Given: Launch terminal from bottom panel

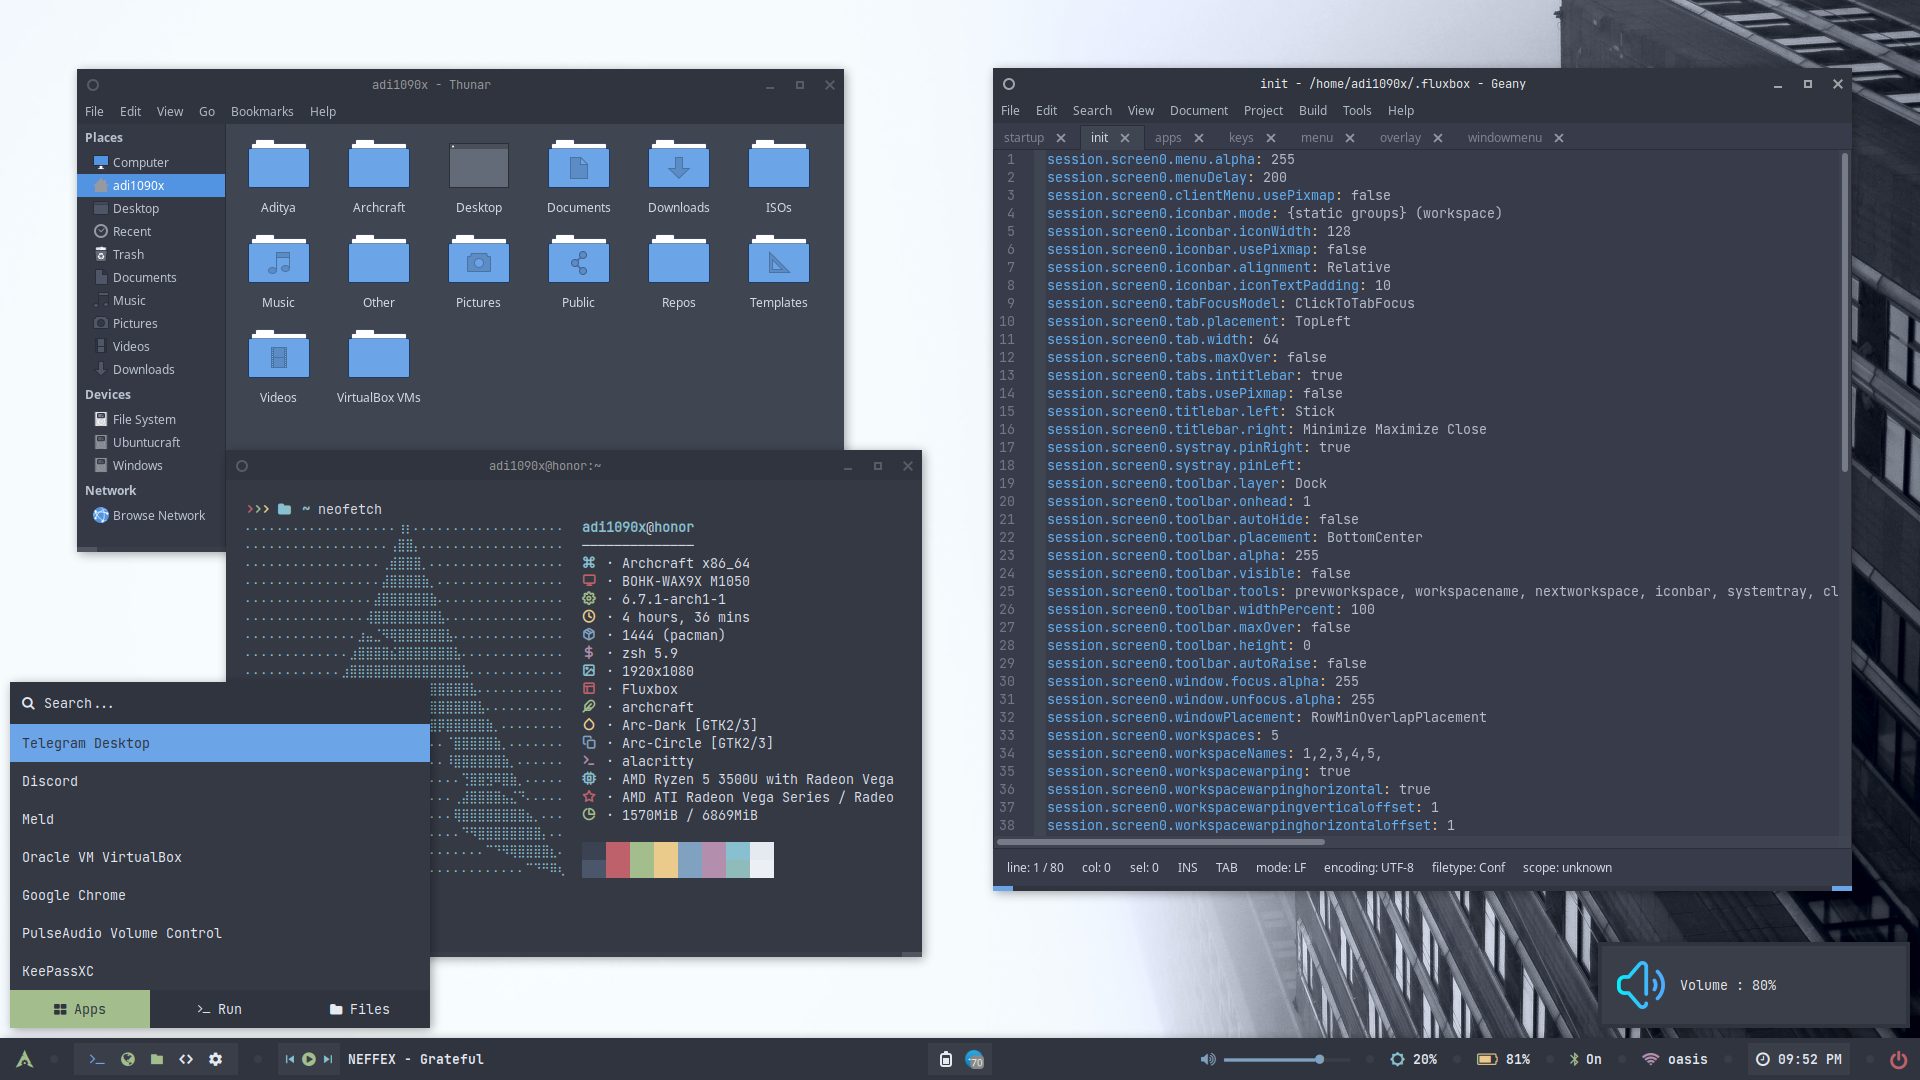Looking at the screenshot, I should click(97, 1059).
